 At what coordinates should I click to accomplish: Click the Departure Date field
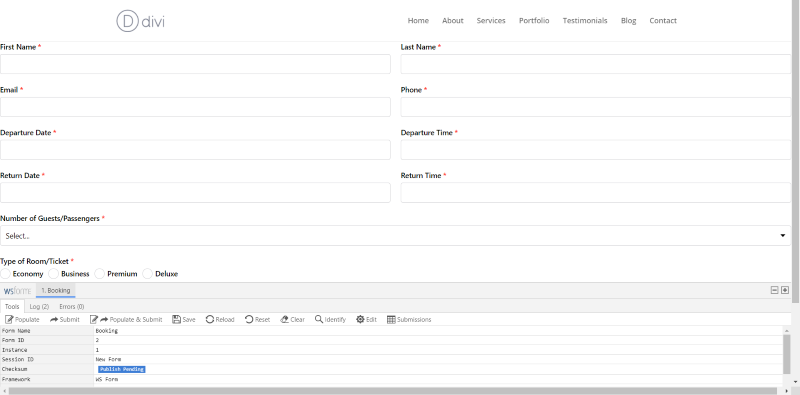[x=195, y=150]
